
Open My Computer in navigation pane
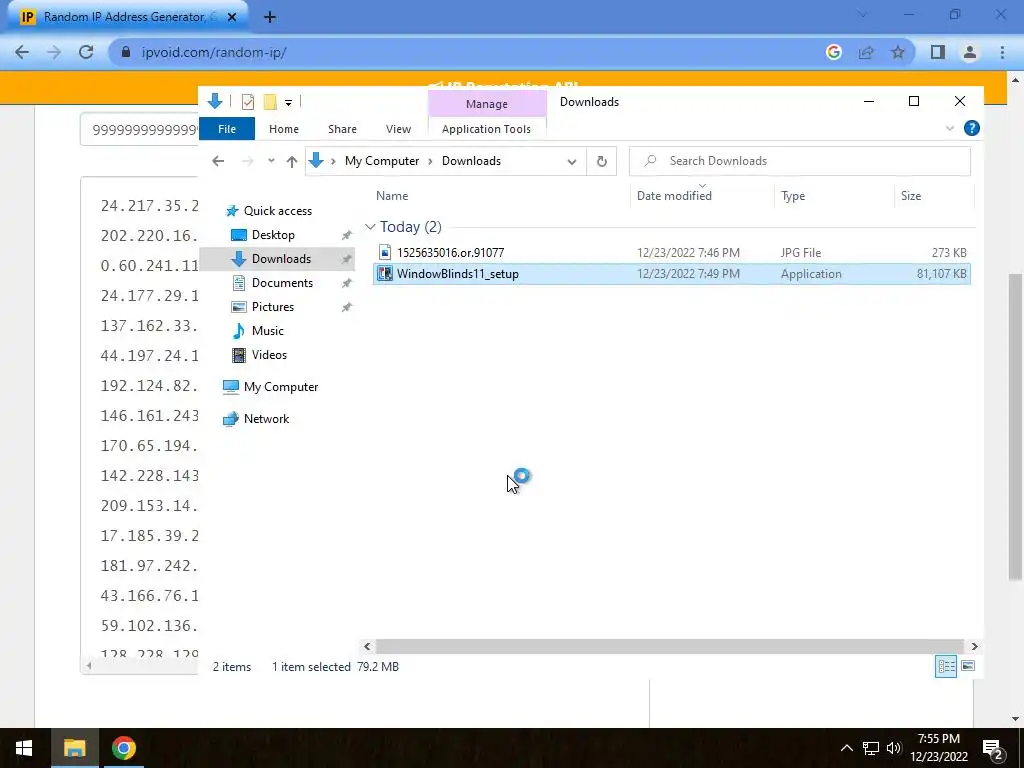(281, 387)
